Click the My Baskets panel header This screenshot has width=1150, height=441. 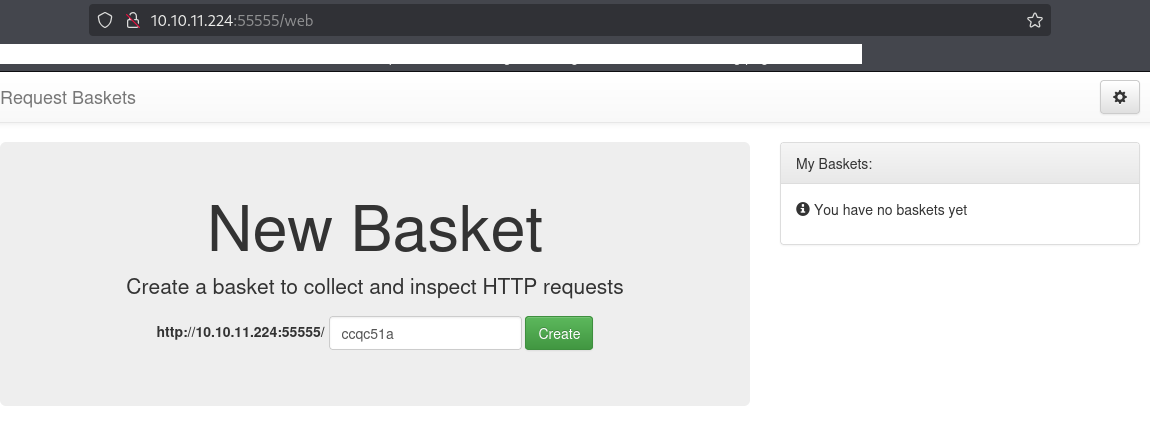[959, 163]
